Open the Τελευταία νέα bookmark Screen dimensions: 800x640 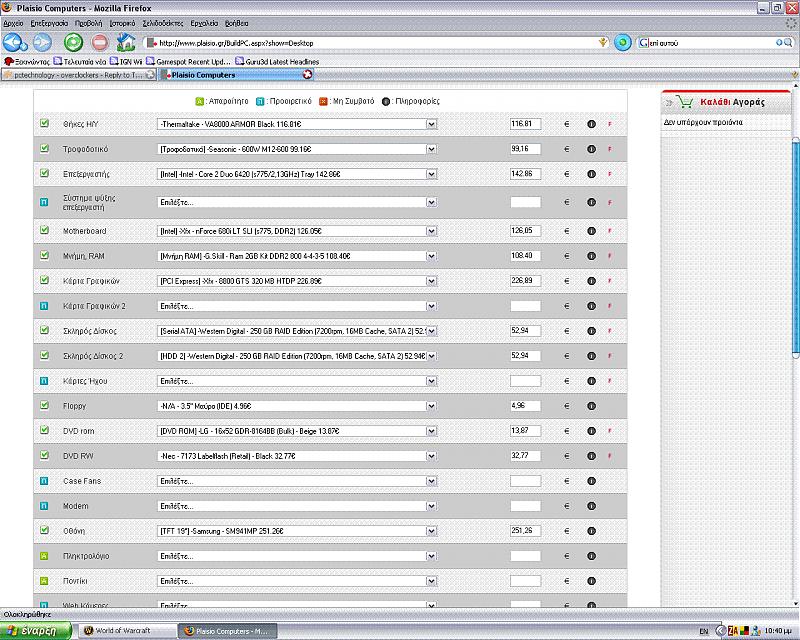(80, 61)
